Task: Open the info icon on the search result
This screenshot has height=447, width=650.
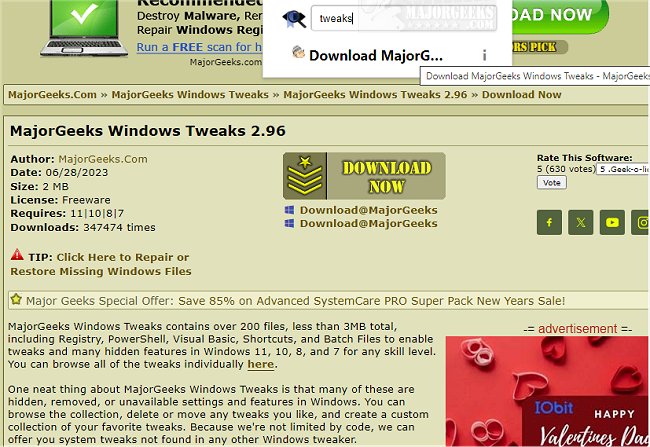Action: pos(484,55)
